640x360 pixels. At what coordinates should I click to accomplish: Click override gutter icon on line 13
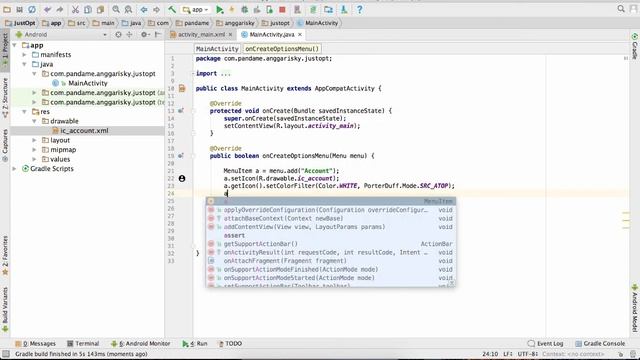coord(181,111)
